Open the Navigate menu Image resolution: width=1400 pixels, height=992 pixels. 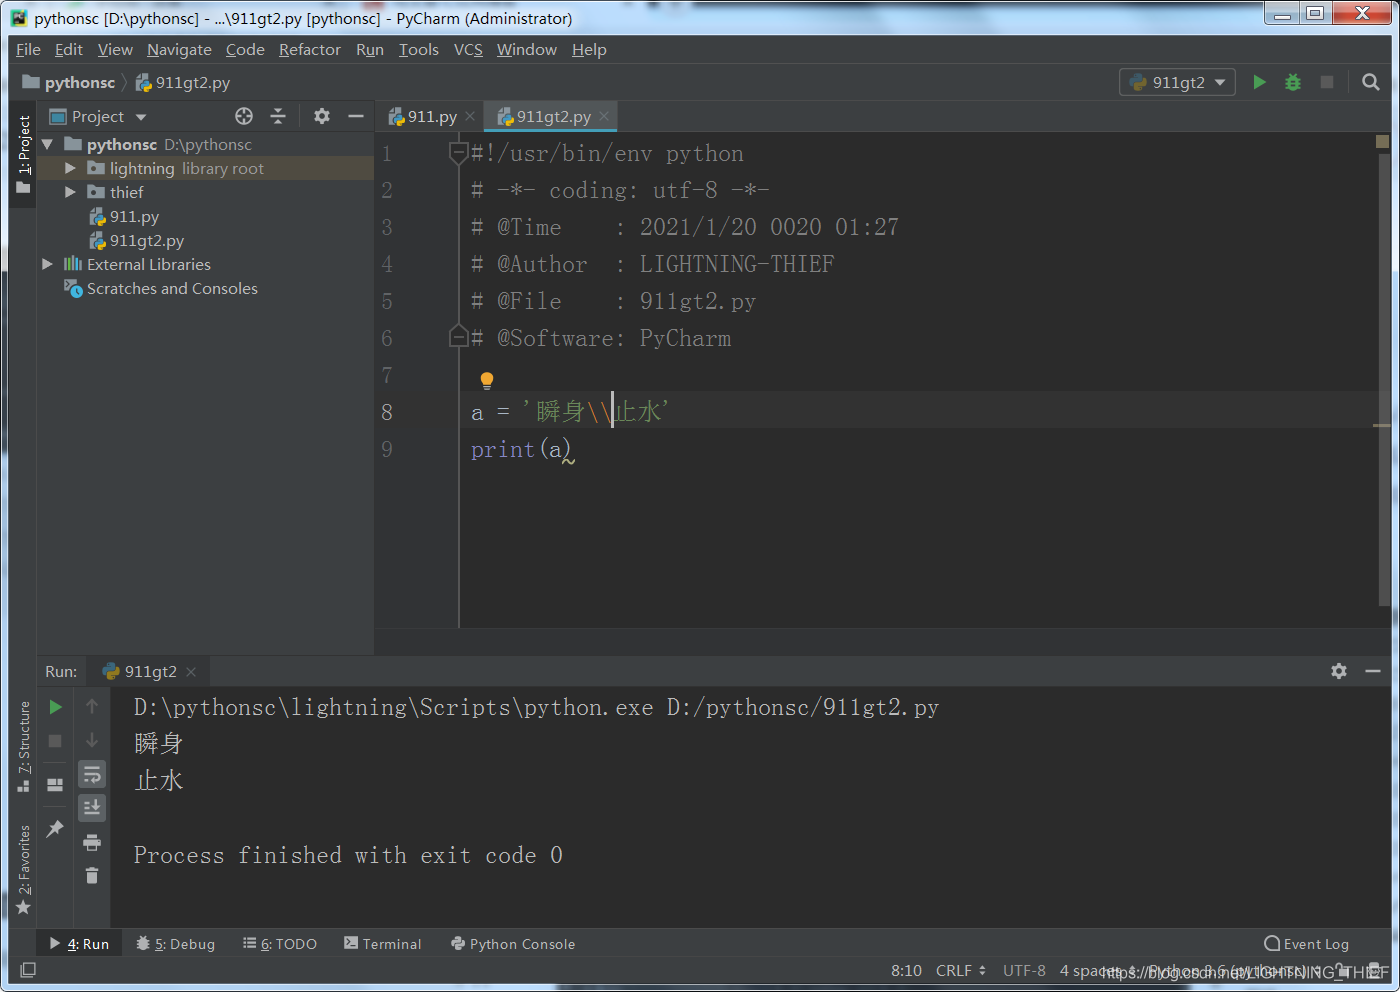click(x=179, y=49)
